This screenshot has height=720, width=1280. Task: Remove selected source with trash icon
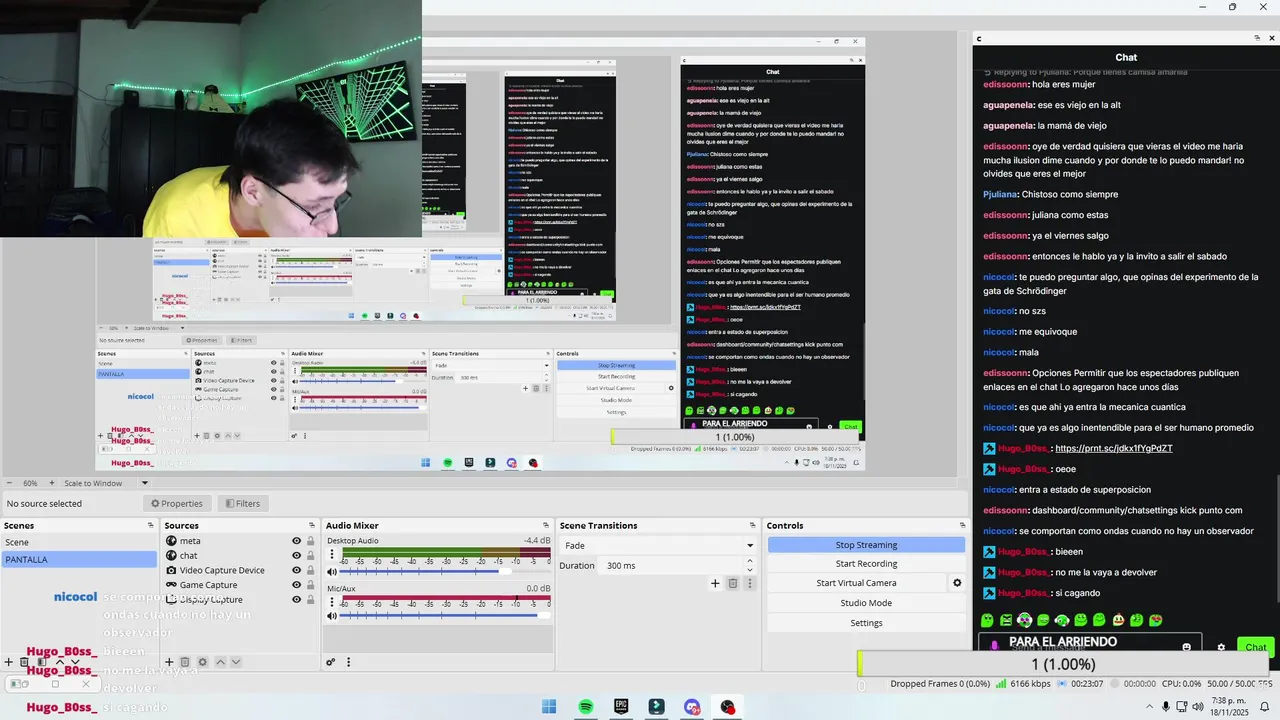coord(185,662)
